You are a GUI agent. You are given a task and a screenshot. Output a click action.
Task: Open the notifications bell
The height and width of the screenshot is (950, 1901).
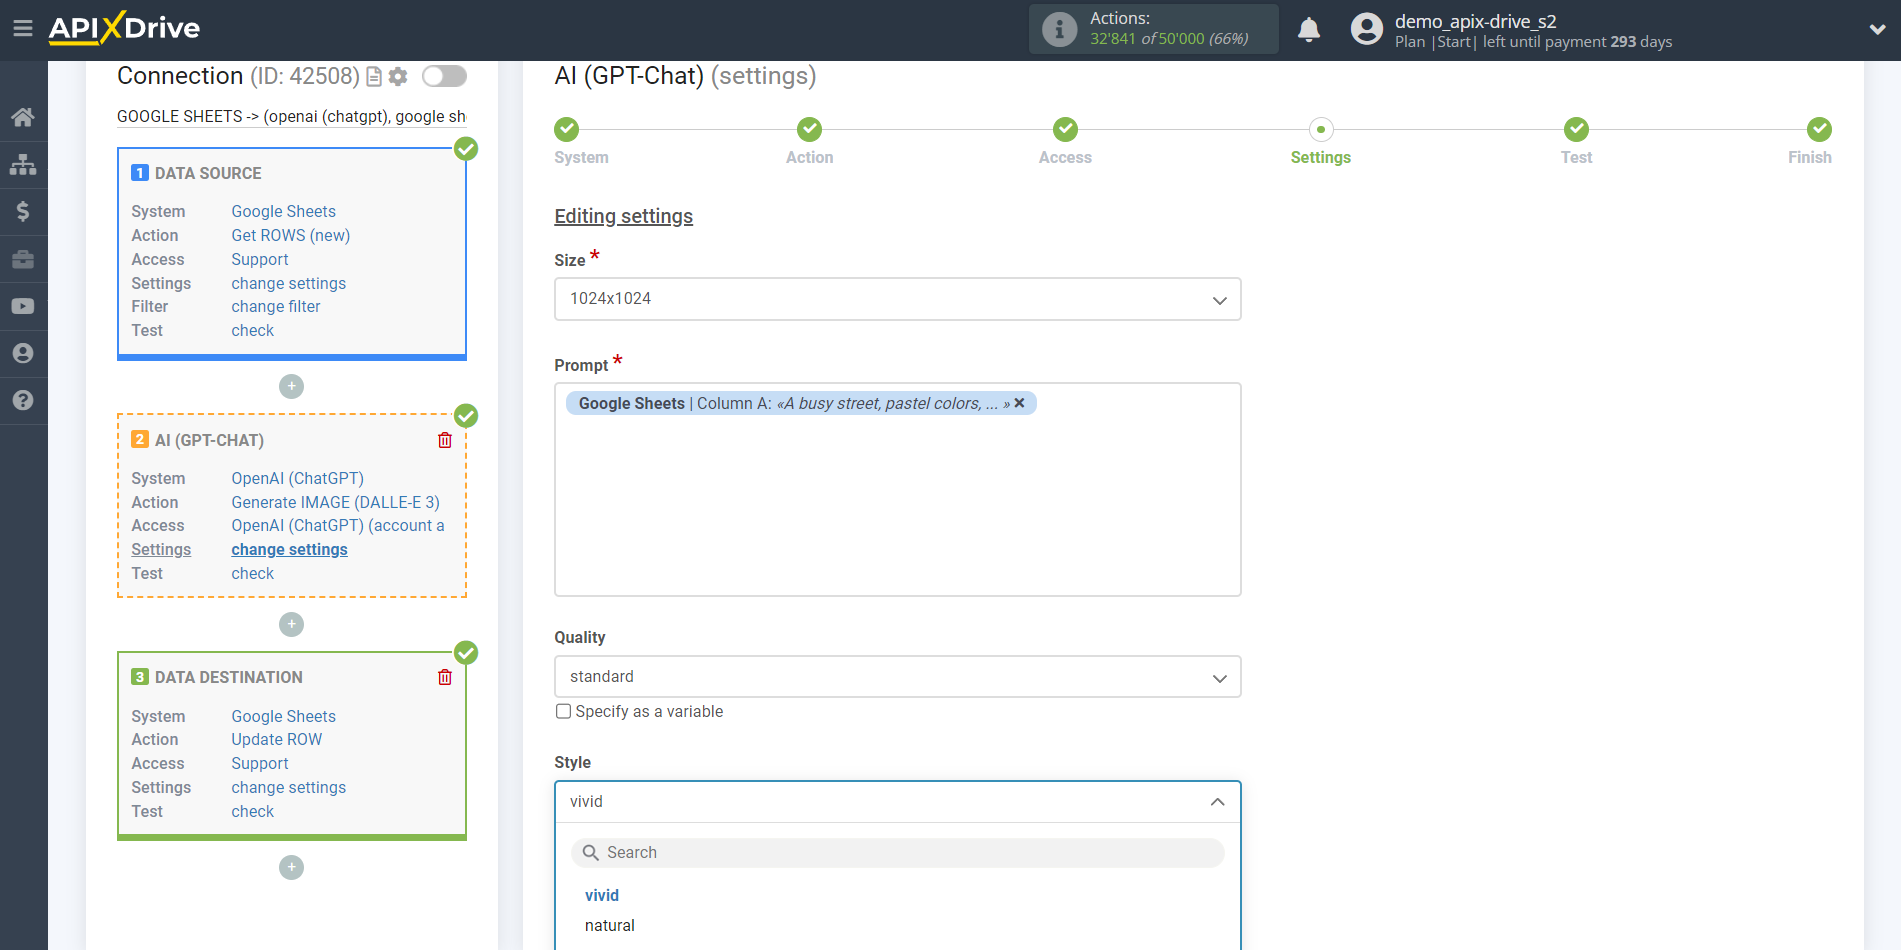coord(1309,29)
